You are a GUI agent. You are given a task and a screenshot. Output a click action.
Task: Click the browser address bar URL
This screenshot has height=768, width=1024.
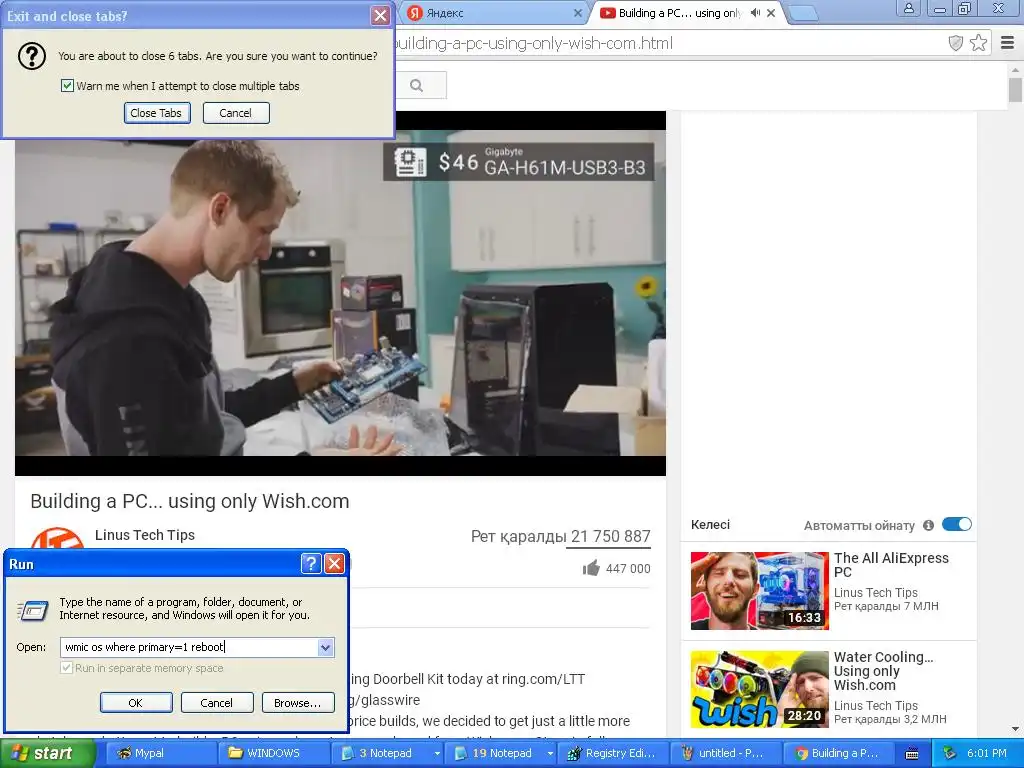(532, 43)
